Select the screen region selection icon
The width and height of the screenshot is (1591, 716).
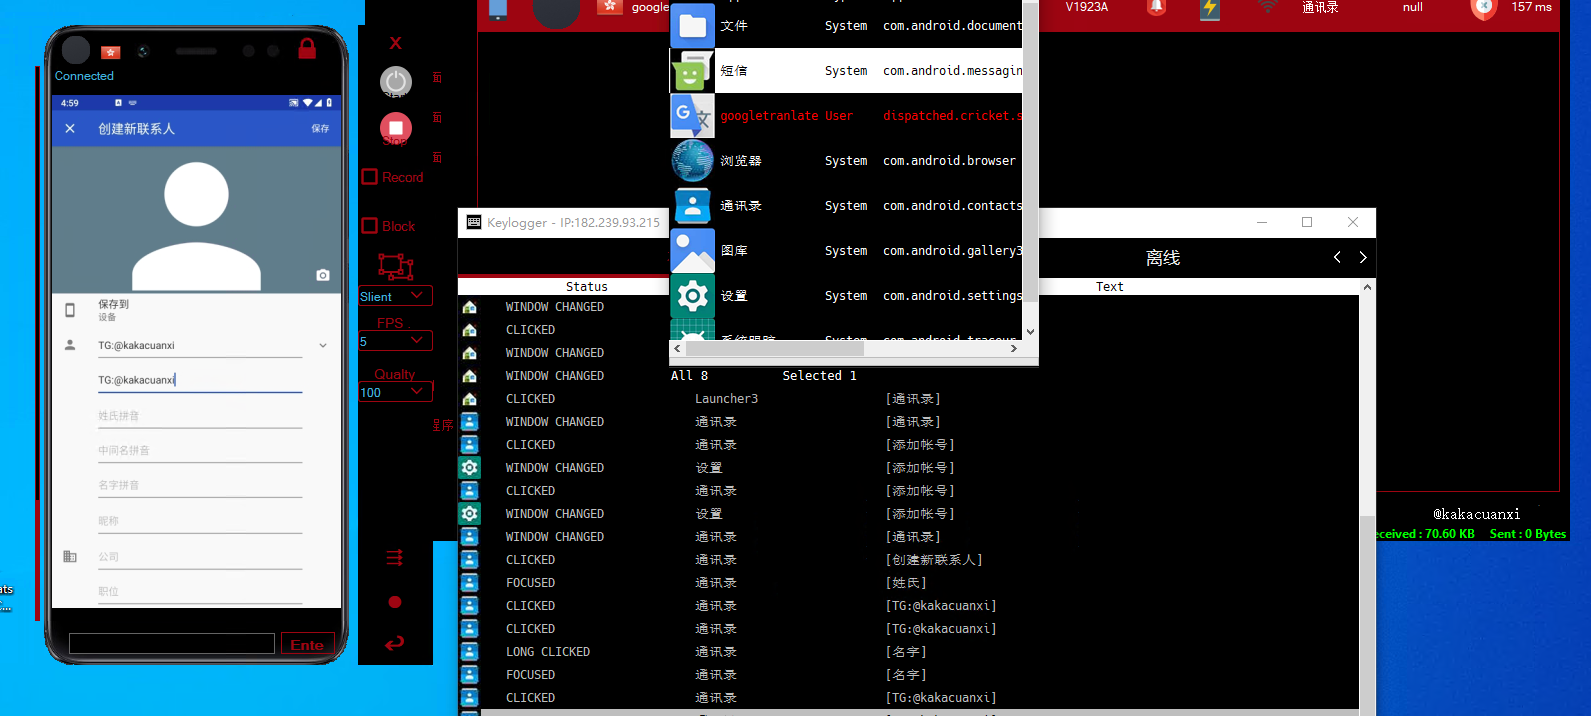coord(396,266)
